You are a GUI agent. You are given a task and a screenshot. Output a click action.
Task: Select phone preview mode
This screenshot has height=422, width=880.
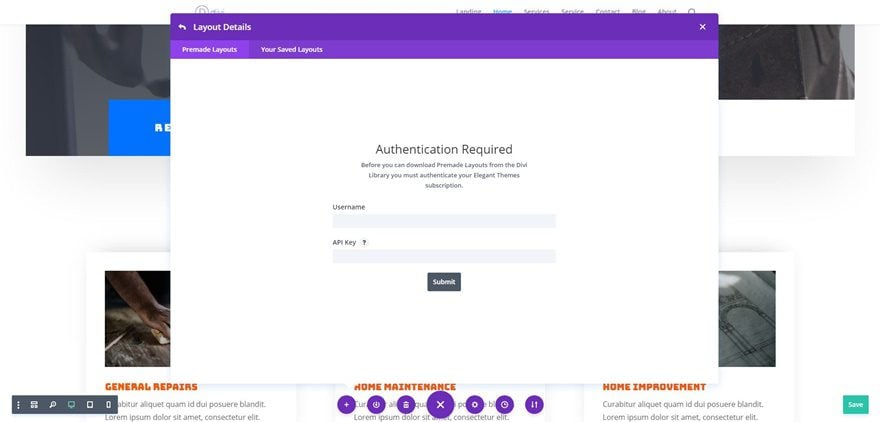pyautogui.click(x=108, y=405)
